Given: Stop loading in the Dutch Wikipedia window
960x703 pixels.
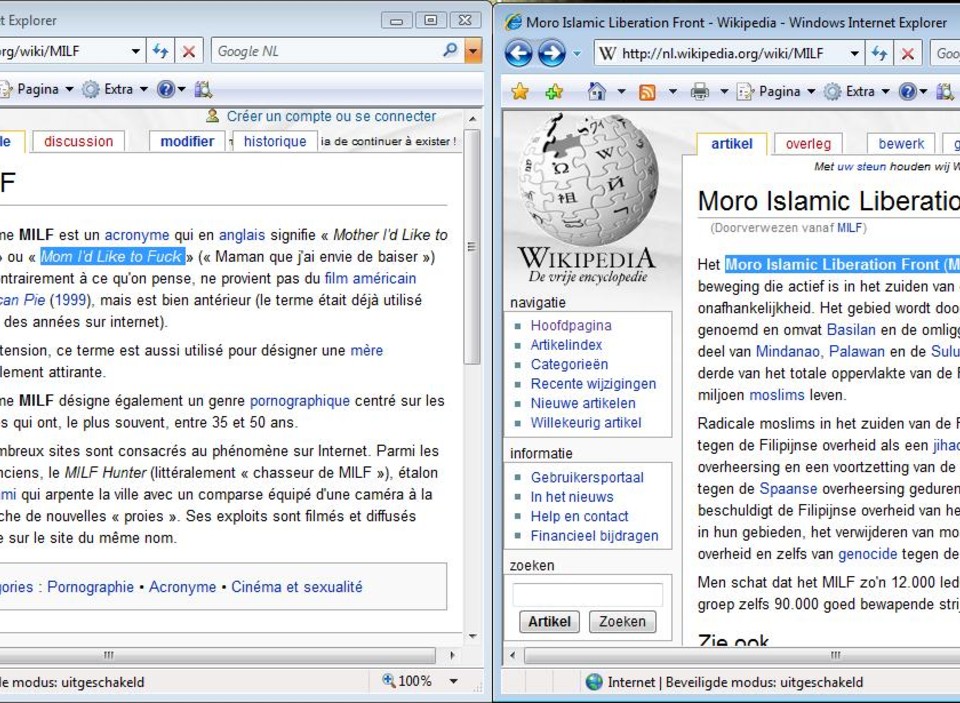Looking at the screenshot, I should point(907,53).
